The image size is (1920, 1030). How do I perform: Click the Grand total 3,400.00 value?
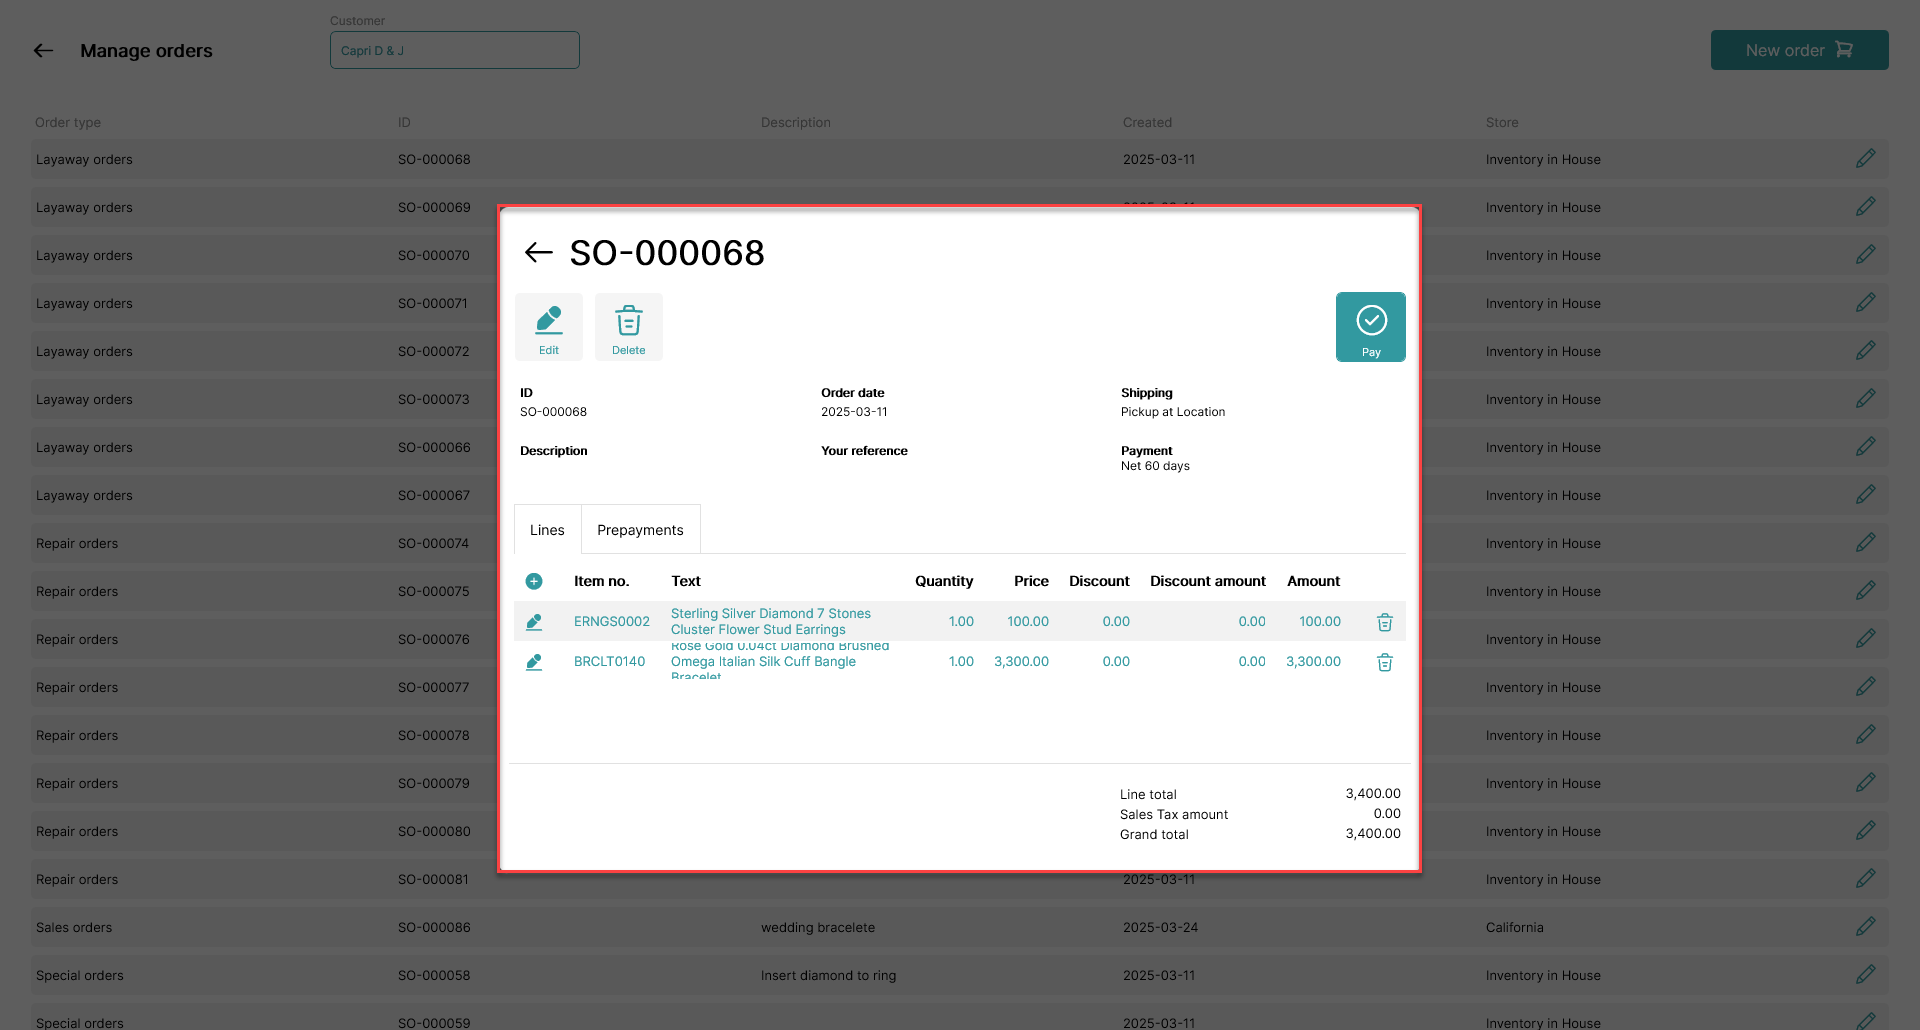click(x=1373, y=834)
